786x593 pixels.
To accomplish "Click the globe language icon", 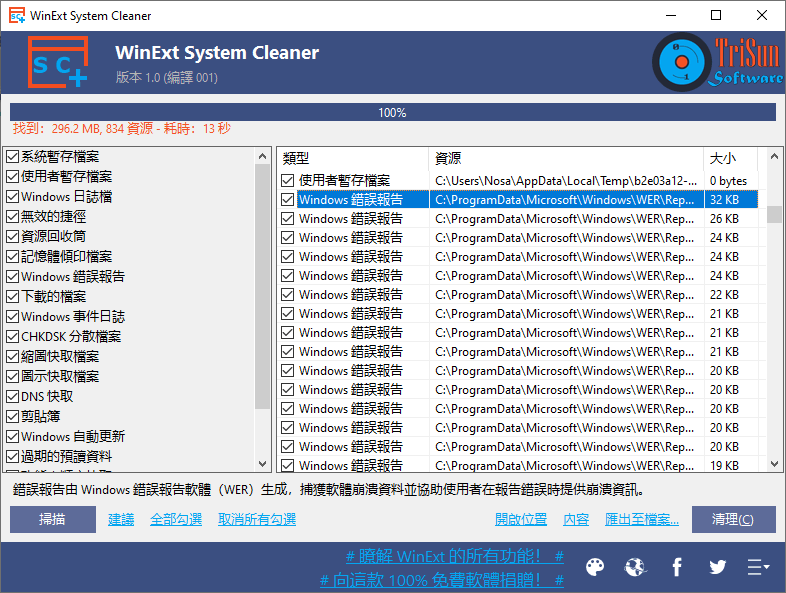I will pos(635,567).
